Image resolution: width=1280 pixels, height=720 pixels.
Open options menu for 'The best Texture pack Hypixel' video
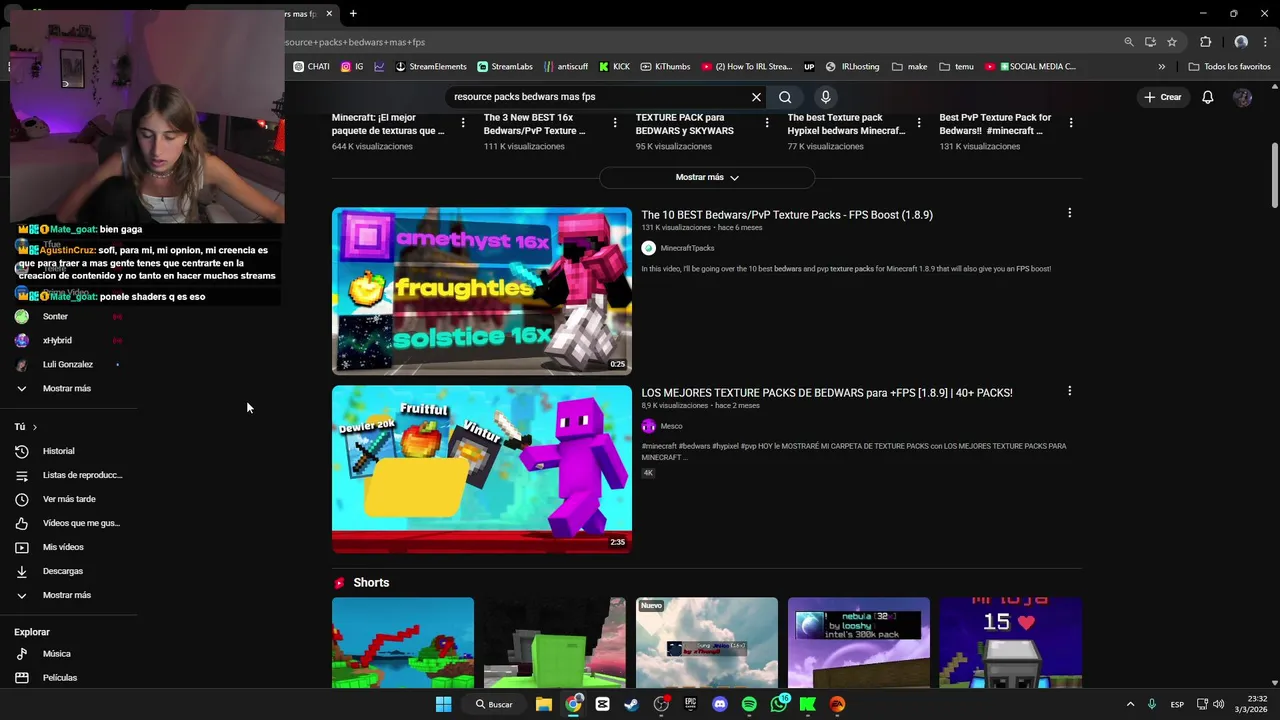coord(919,123)
